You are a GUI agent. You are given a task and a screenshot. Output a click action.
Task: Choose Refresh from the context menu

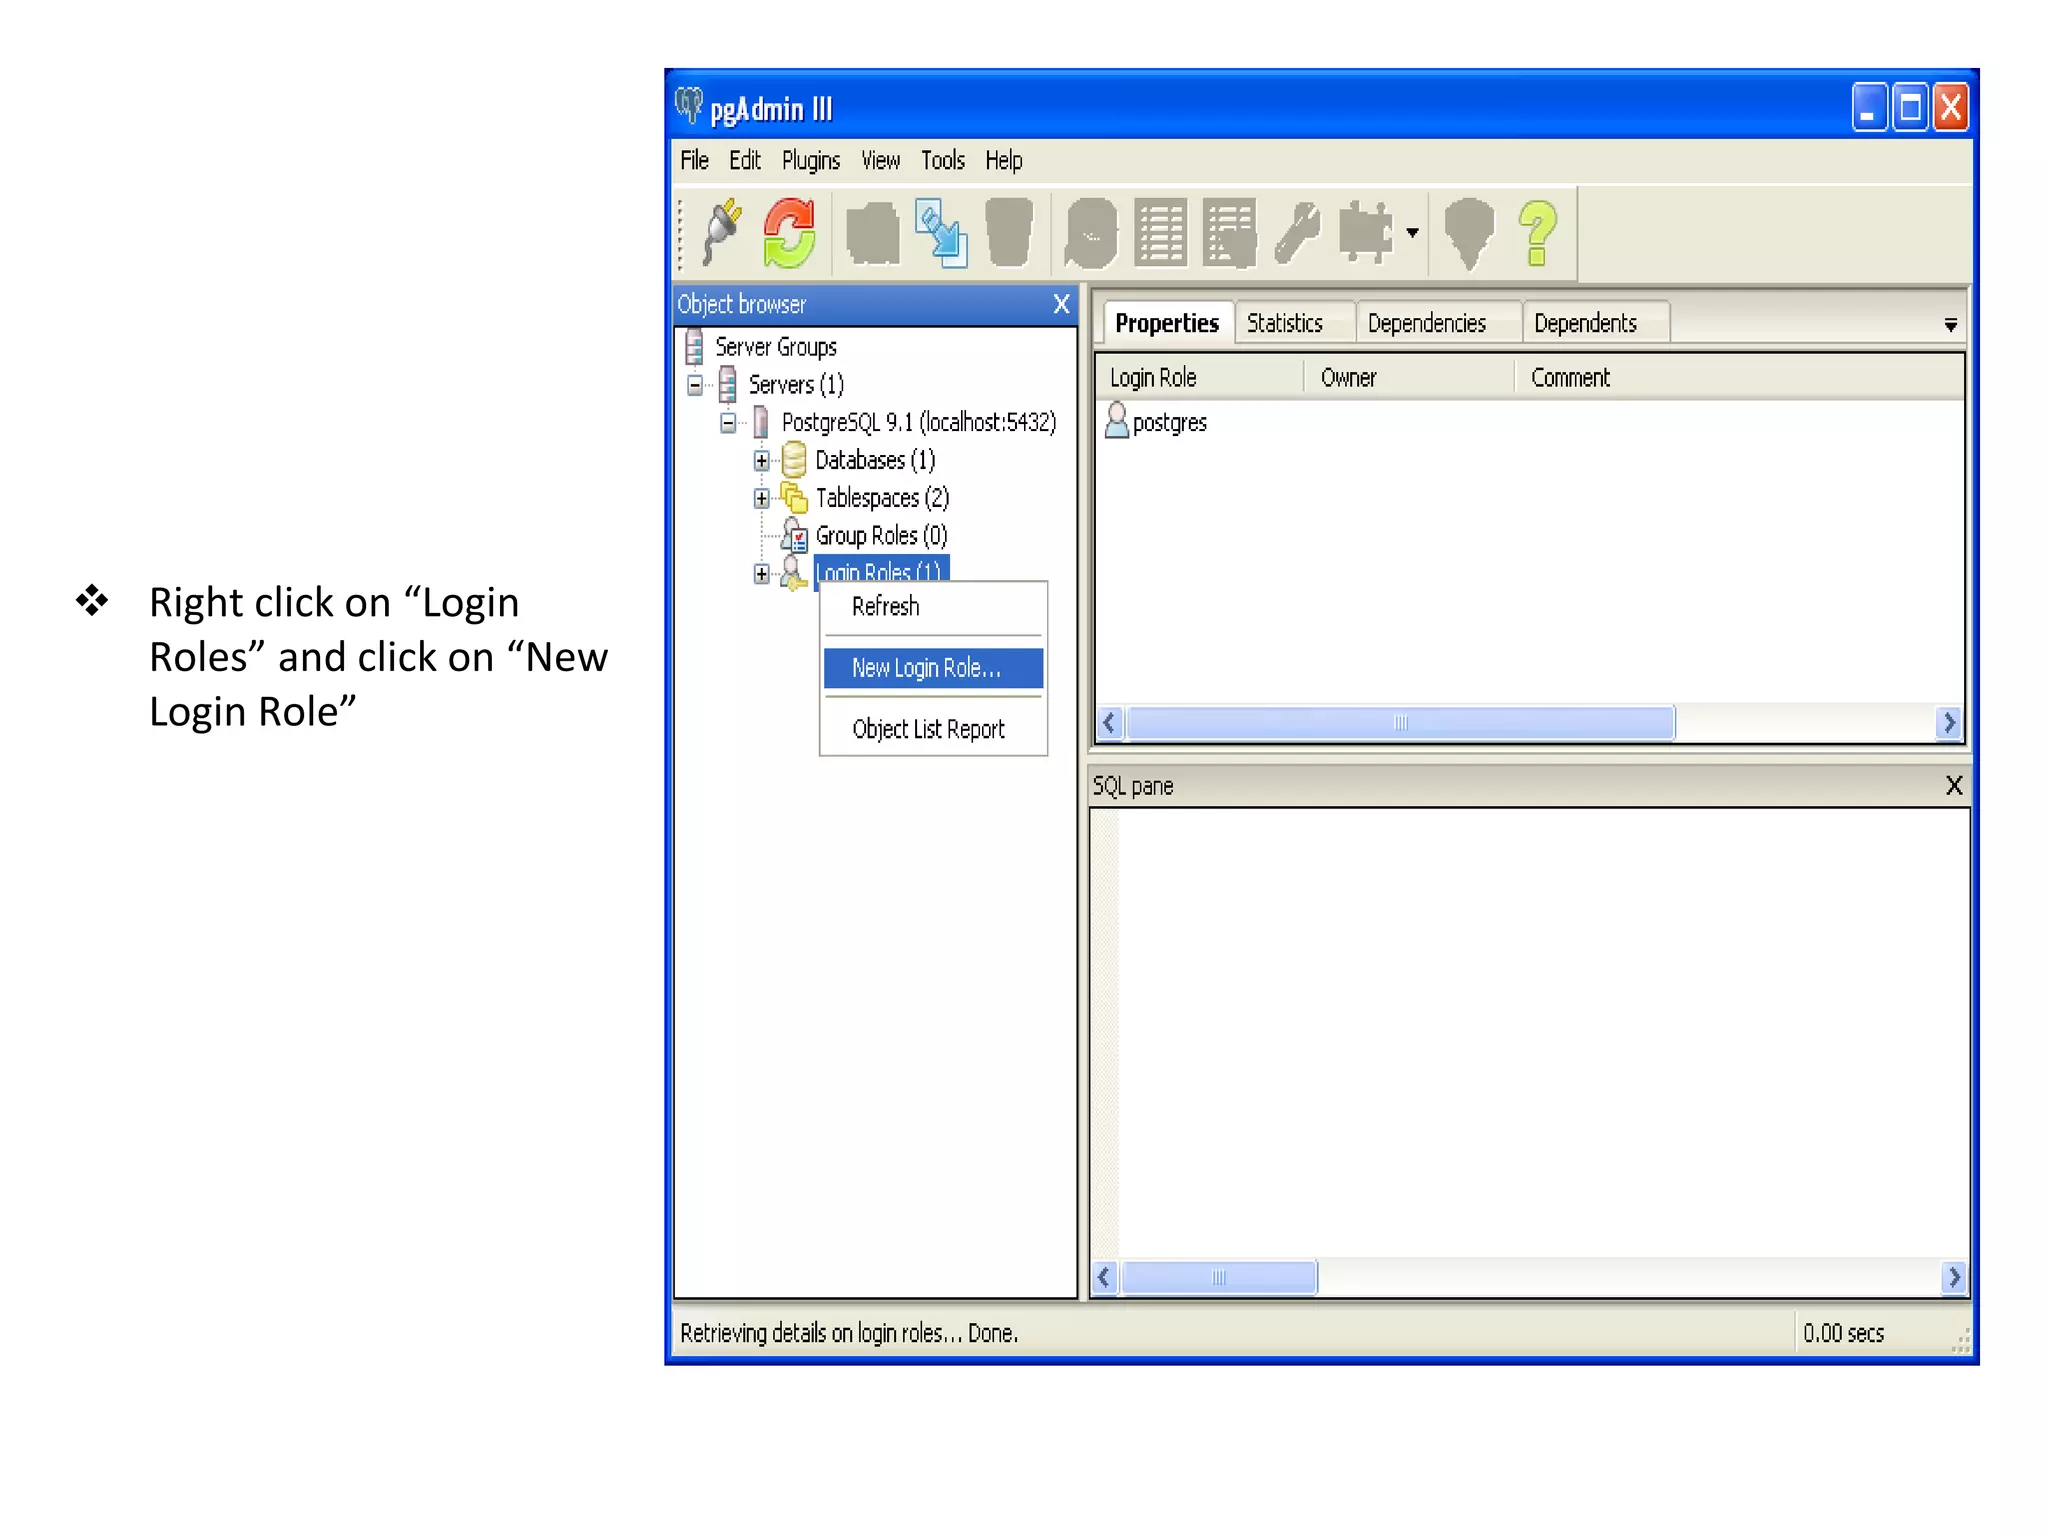pos(933,607)
